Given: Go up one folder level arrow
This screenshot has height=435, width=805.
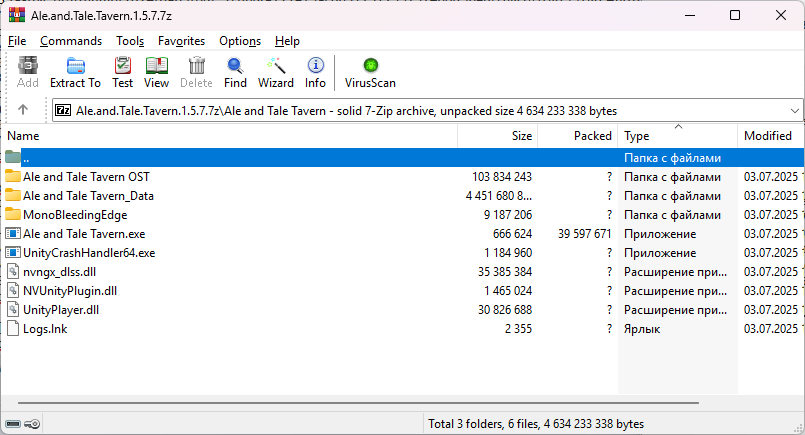Looking at the screenshot, I should coord(23,110).
